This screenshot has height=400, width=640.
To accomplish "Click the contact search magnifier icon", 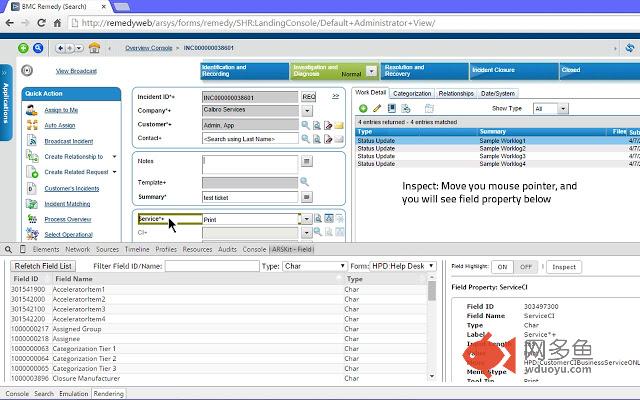I will (x=305, y=139).
